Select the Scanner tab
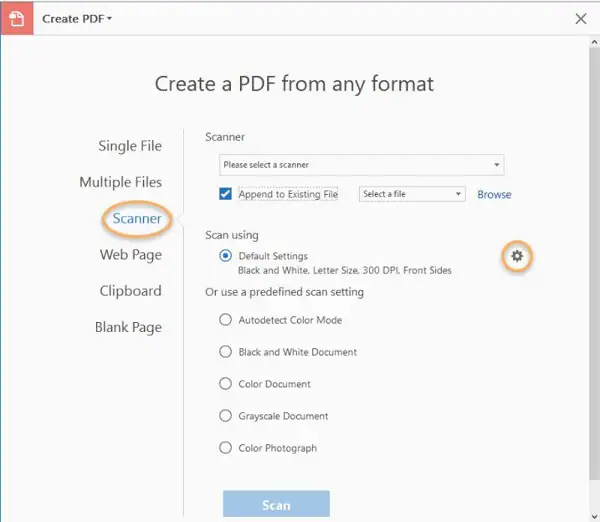This screenshot has width=600, height=522. pyautogui.click(x=137, y=218)
